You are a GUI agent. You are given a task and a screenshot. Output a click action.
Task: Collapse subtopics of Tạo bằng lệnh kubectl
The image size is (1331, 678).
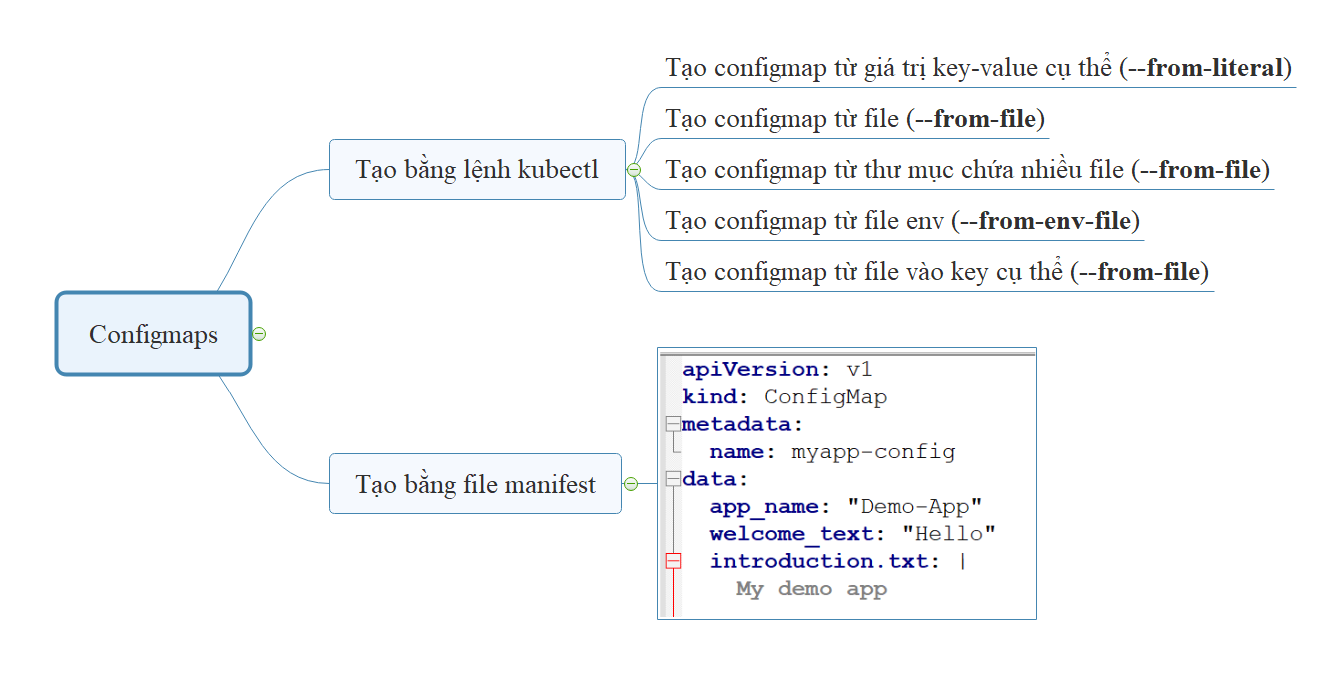633,169
